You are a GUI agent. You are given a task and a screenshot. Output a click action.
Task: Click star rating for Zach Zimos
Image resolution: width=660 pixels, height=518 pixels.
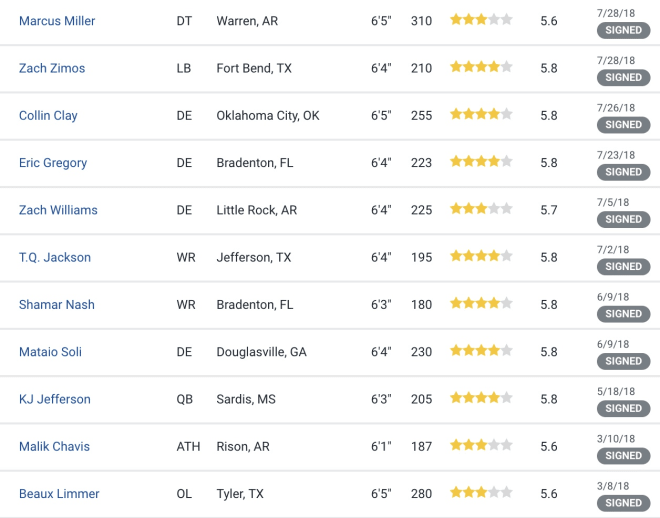tap(481, 66)
